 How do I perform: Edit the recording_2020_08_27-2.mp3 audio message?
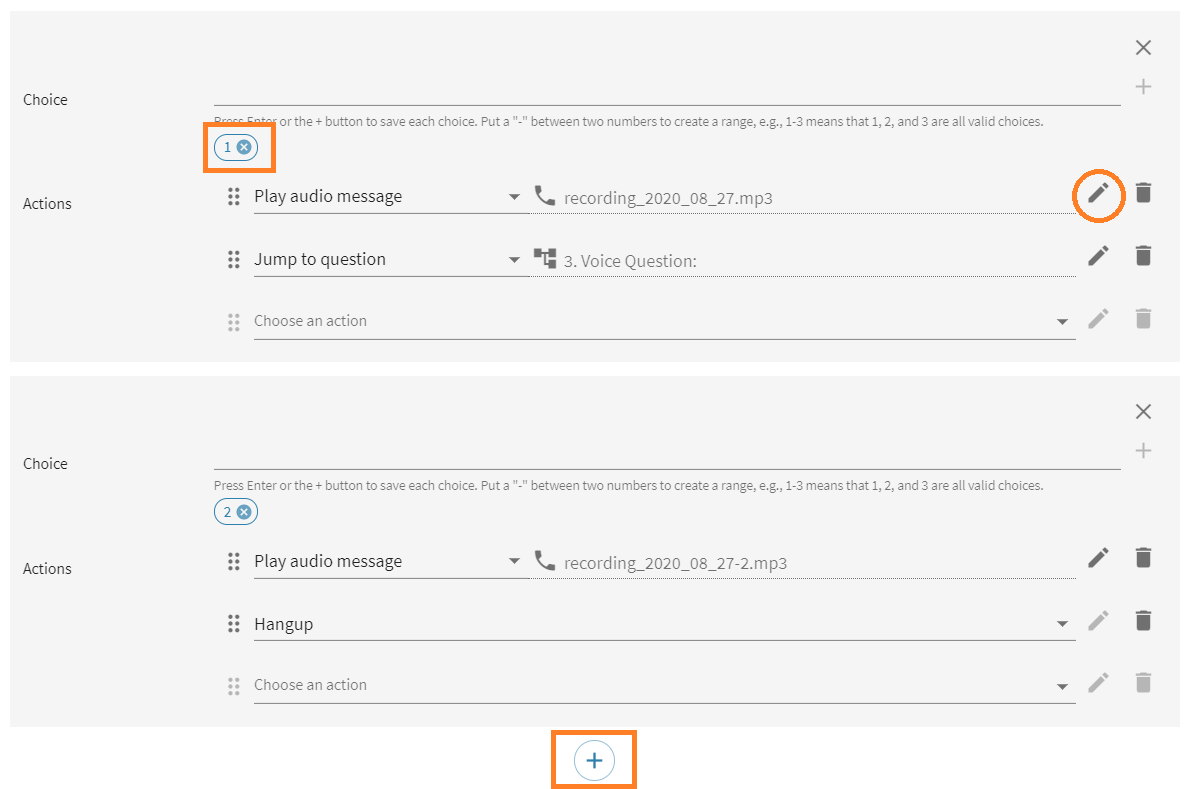[1098, 558]
